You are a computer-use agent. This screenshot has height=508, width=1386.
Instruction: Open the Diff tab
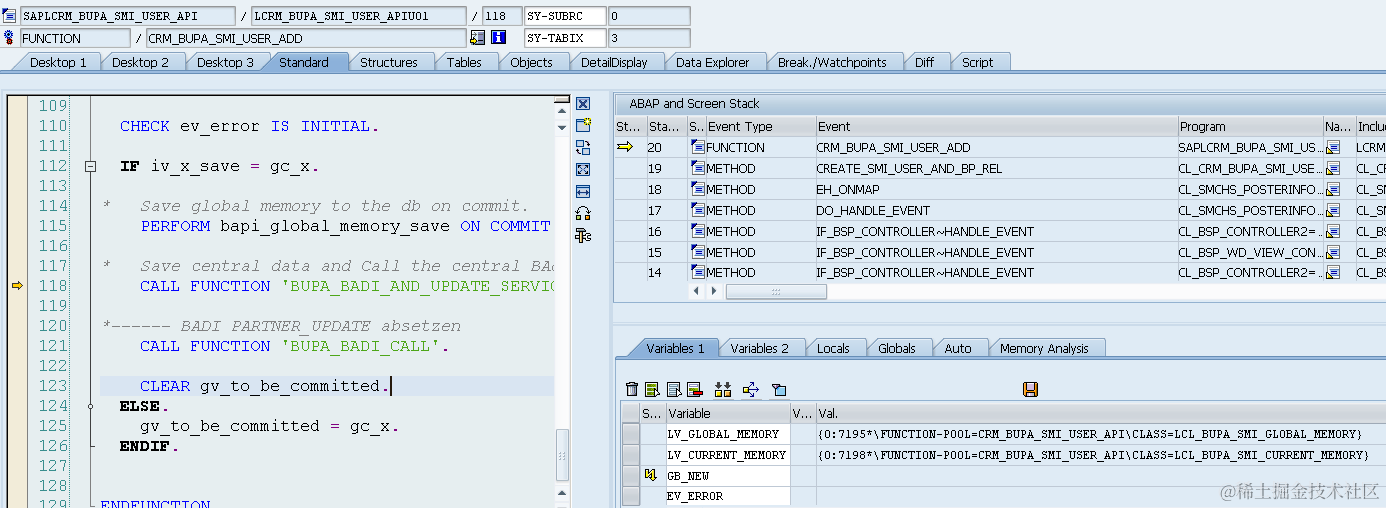tap(924, 62)
